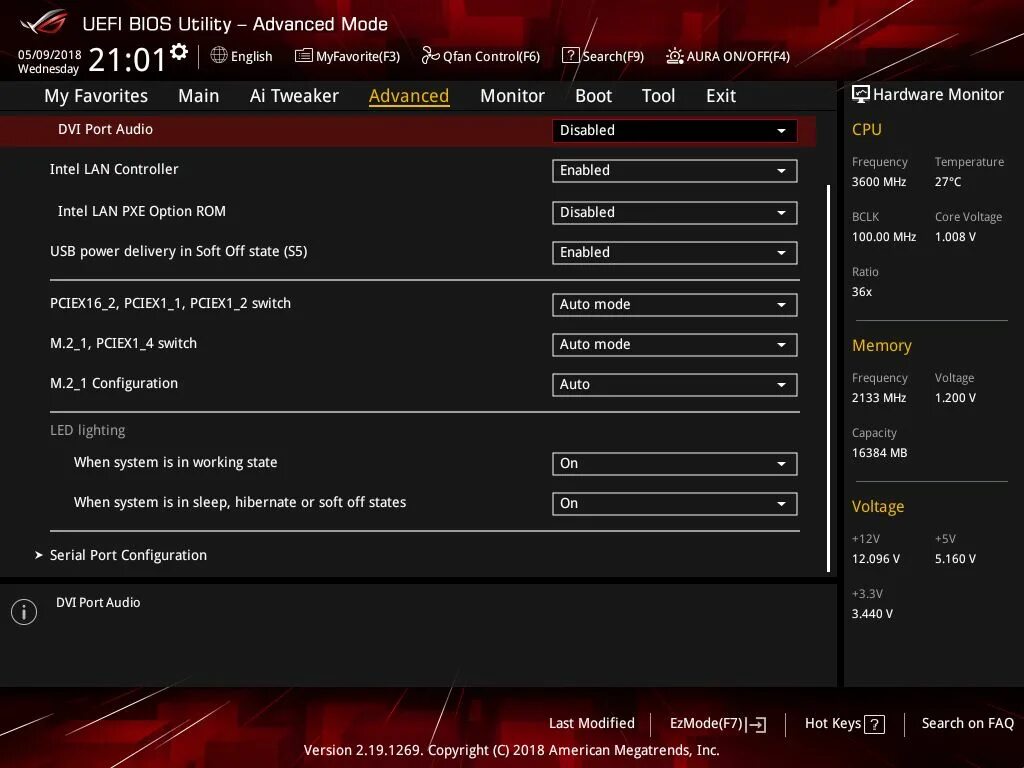Click the ROG logo icon
The image size is (1024, 768).
[x=43, y=23]
